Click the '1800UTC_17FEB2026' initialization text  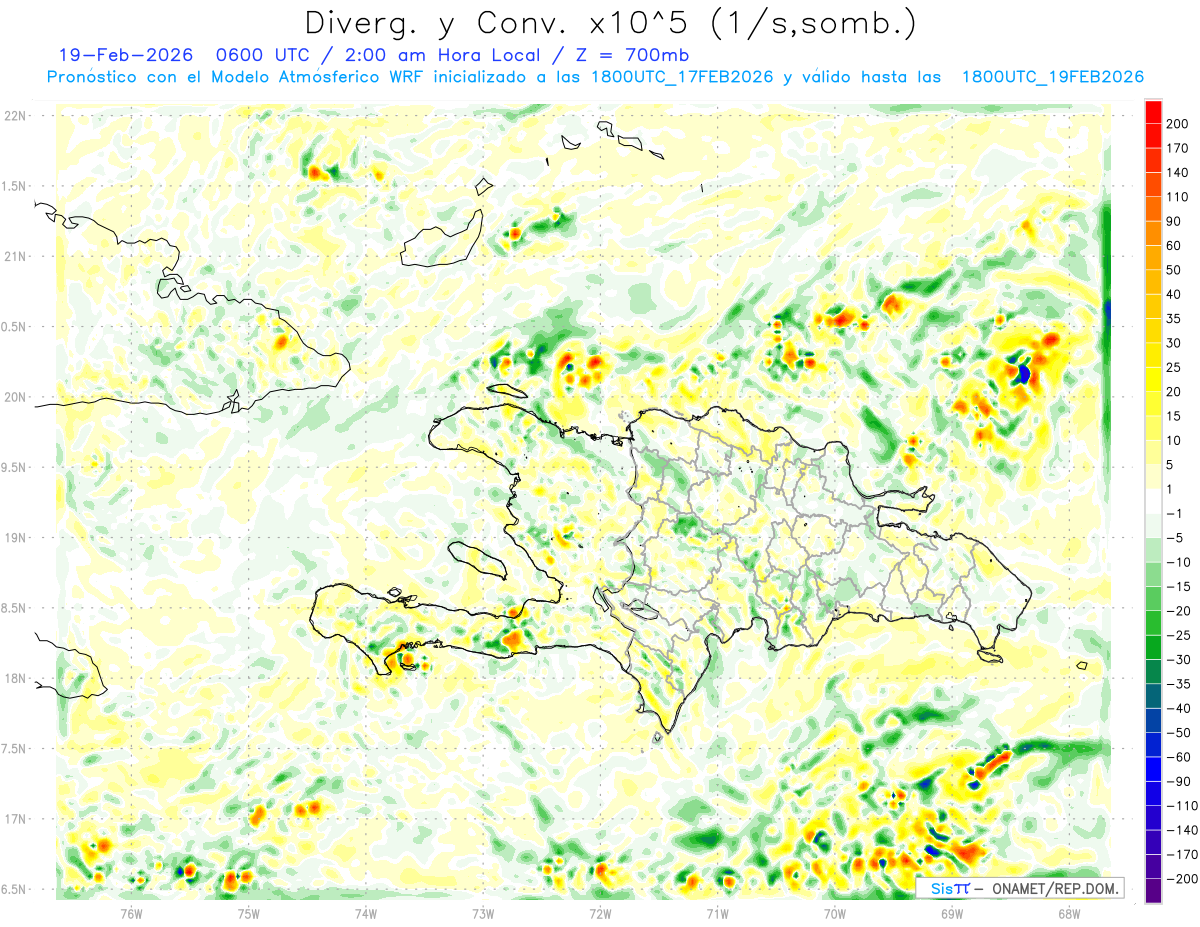(x=683, y=78)
